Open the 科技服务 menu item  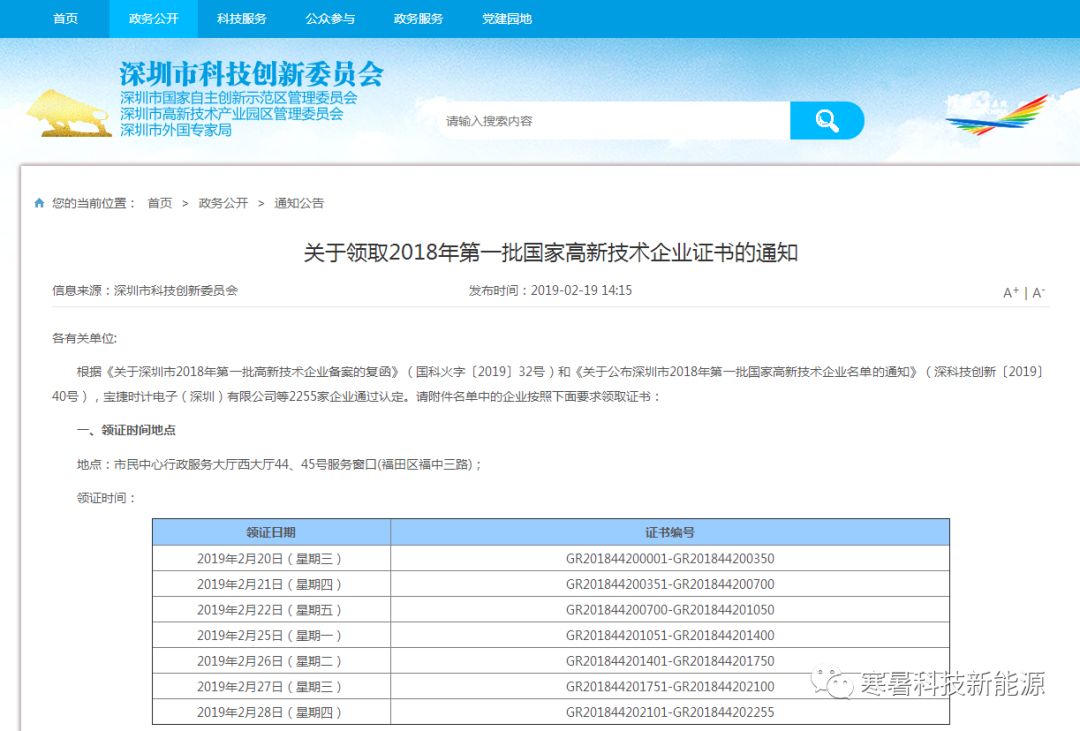(x=242, y=19)
